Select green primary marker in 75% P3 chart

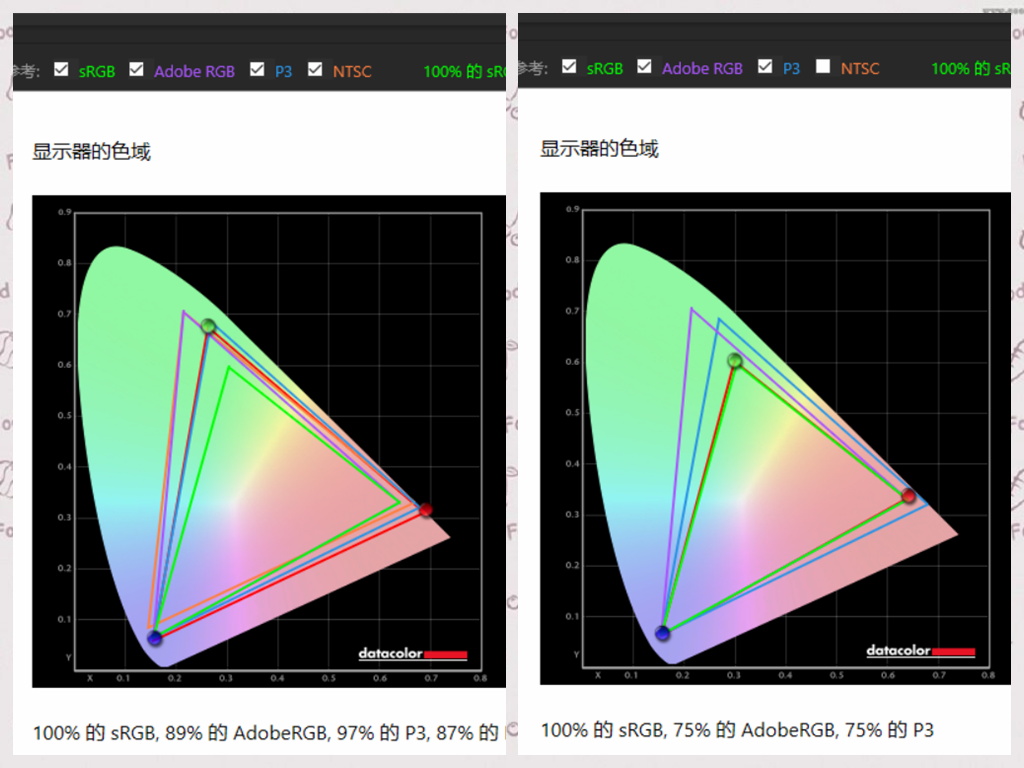[734, 360]
